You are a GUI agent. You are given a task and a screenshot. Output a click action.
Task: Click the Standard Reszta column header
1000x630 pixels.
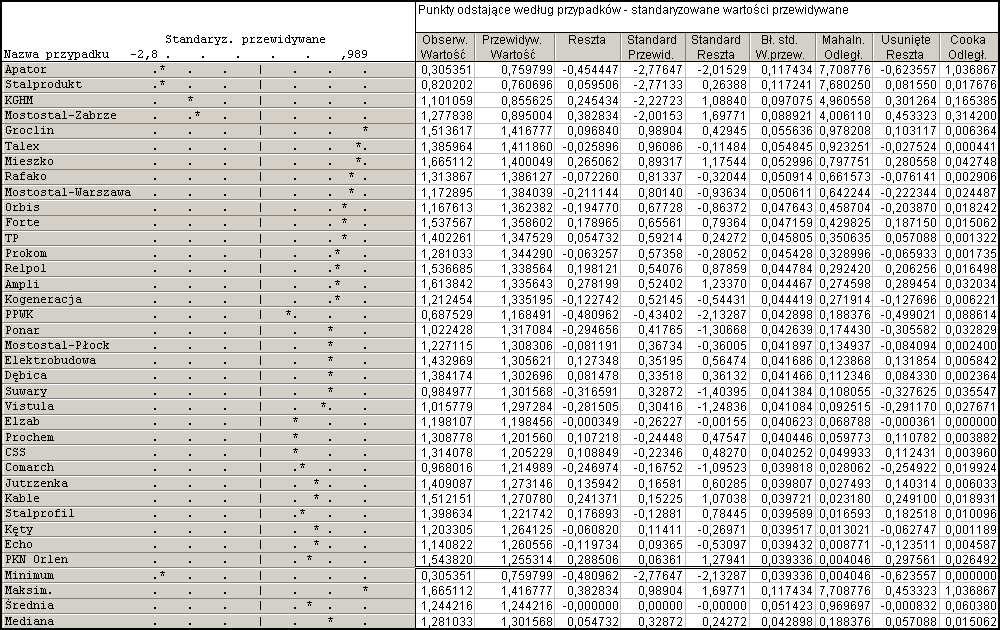[x=716, y=47]
